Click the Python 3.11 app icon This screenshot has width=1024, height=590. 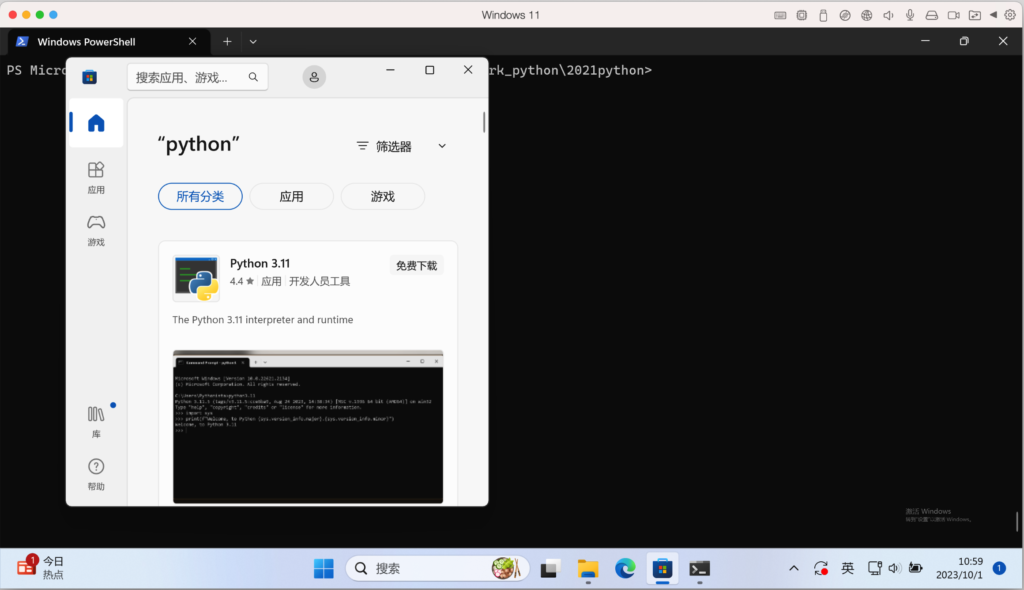pyautogui.click(x=196, y=278)
